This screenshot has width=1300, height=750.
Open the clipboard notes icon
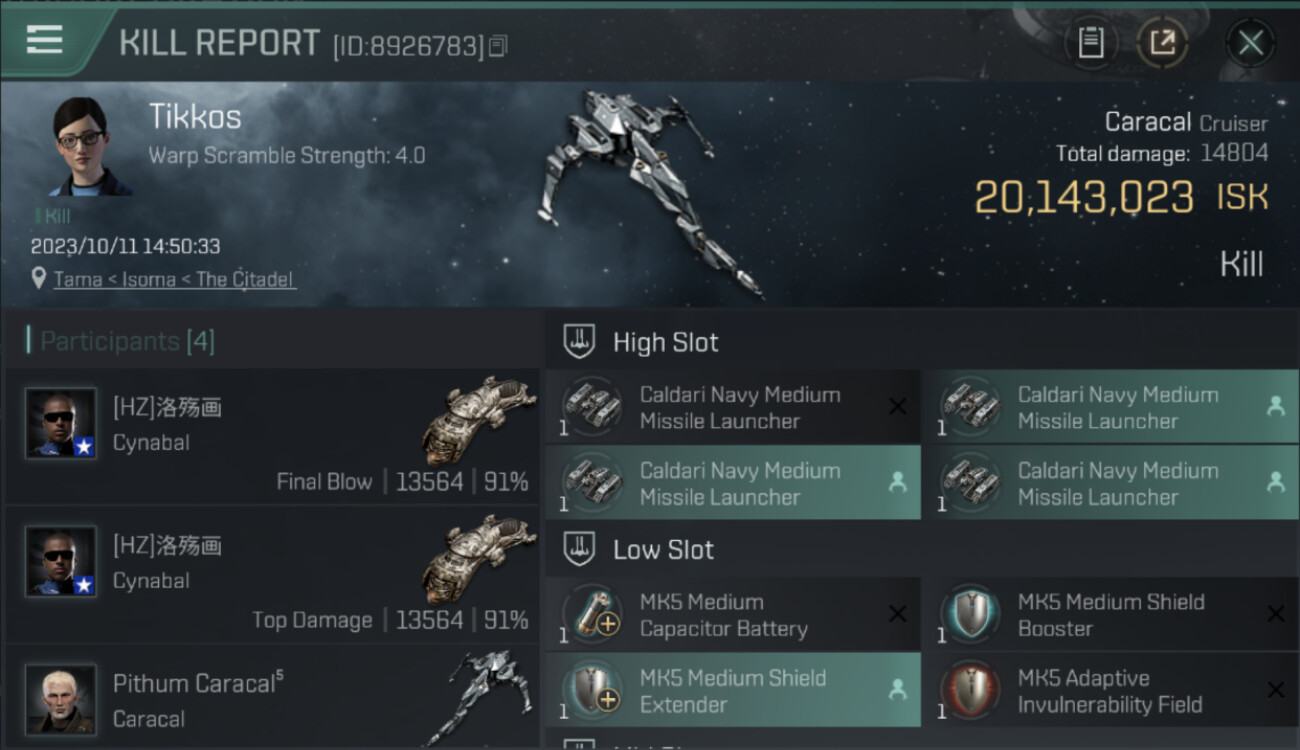pyautogui.click(x=1090, y=43)
